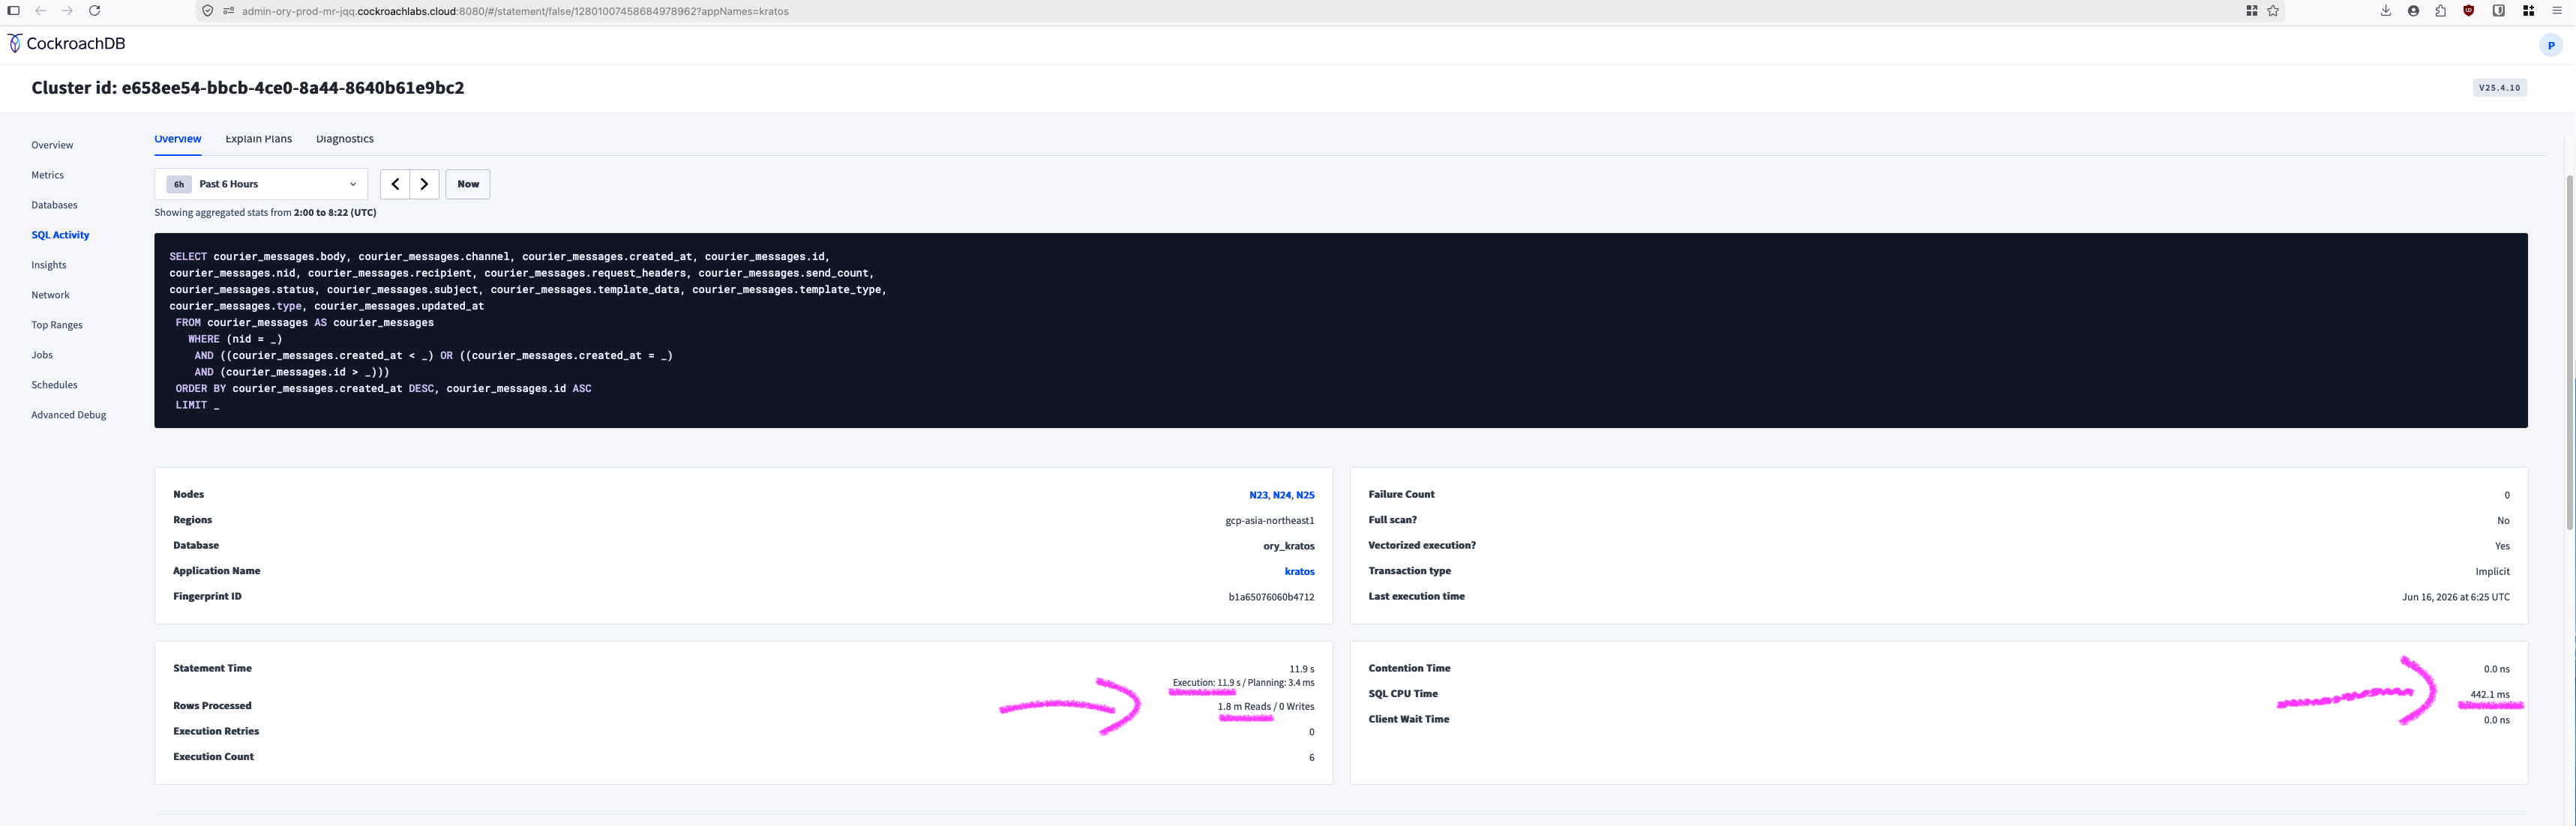The width and height of the screenshot is (2576, 826).
Task: Click the page URL in the address bar
Action: tap(515, 11)
